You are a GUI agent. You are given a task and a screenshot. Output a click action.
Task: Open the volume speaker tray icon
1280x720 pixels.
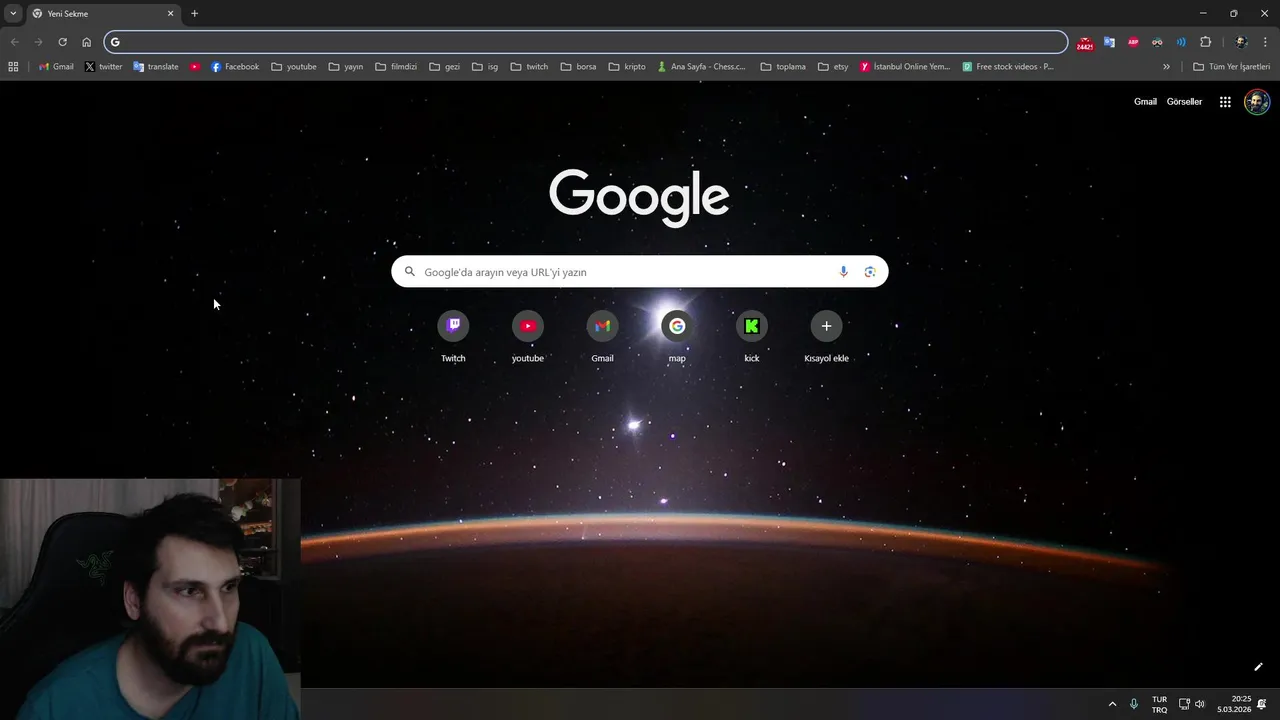(1200, 704)
